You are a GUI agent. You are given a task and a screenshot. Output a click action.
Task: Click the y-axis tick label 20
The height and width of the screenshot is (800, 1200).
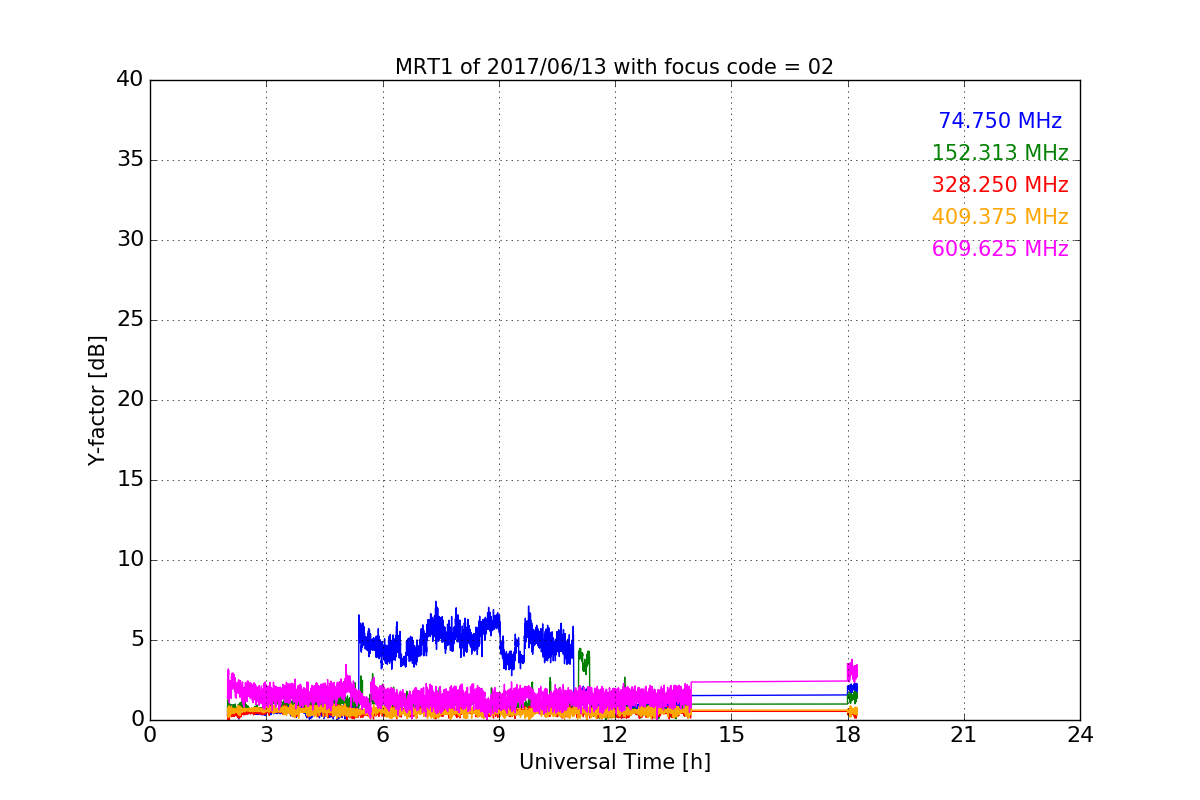click(129, 400)
